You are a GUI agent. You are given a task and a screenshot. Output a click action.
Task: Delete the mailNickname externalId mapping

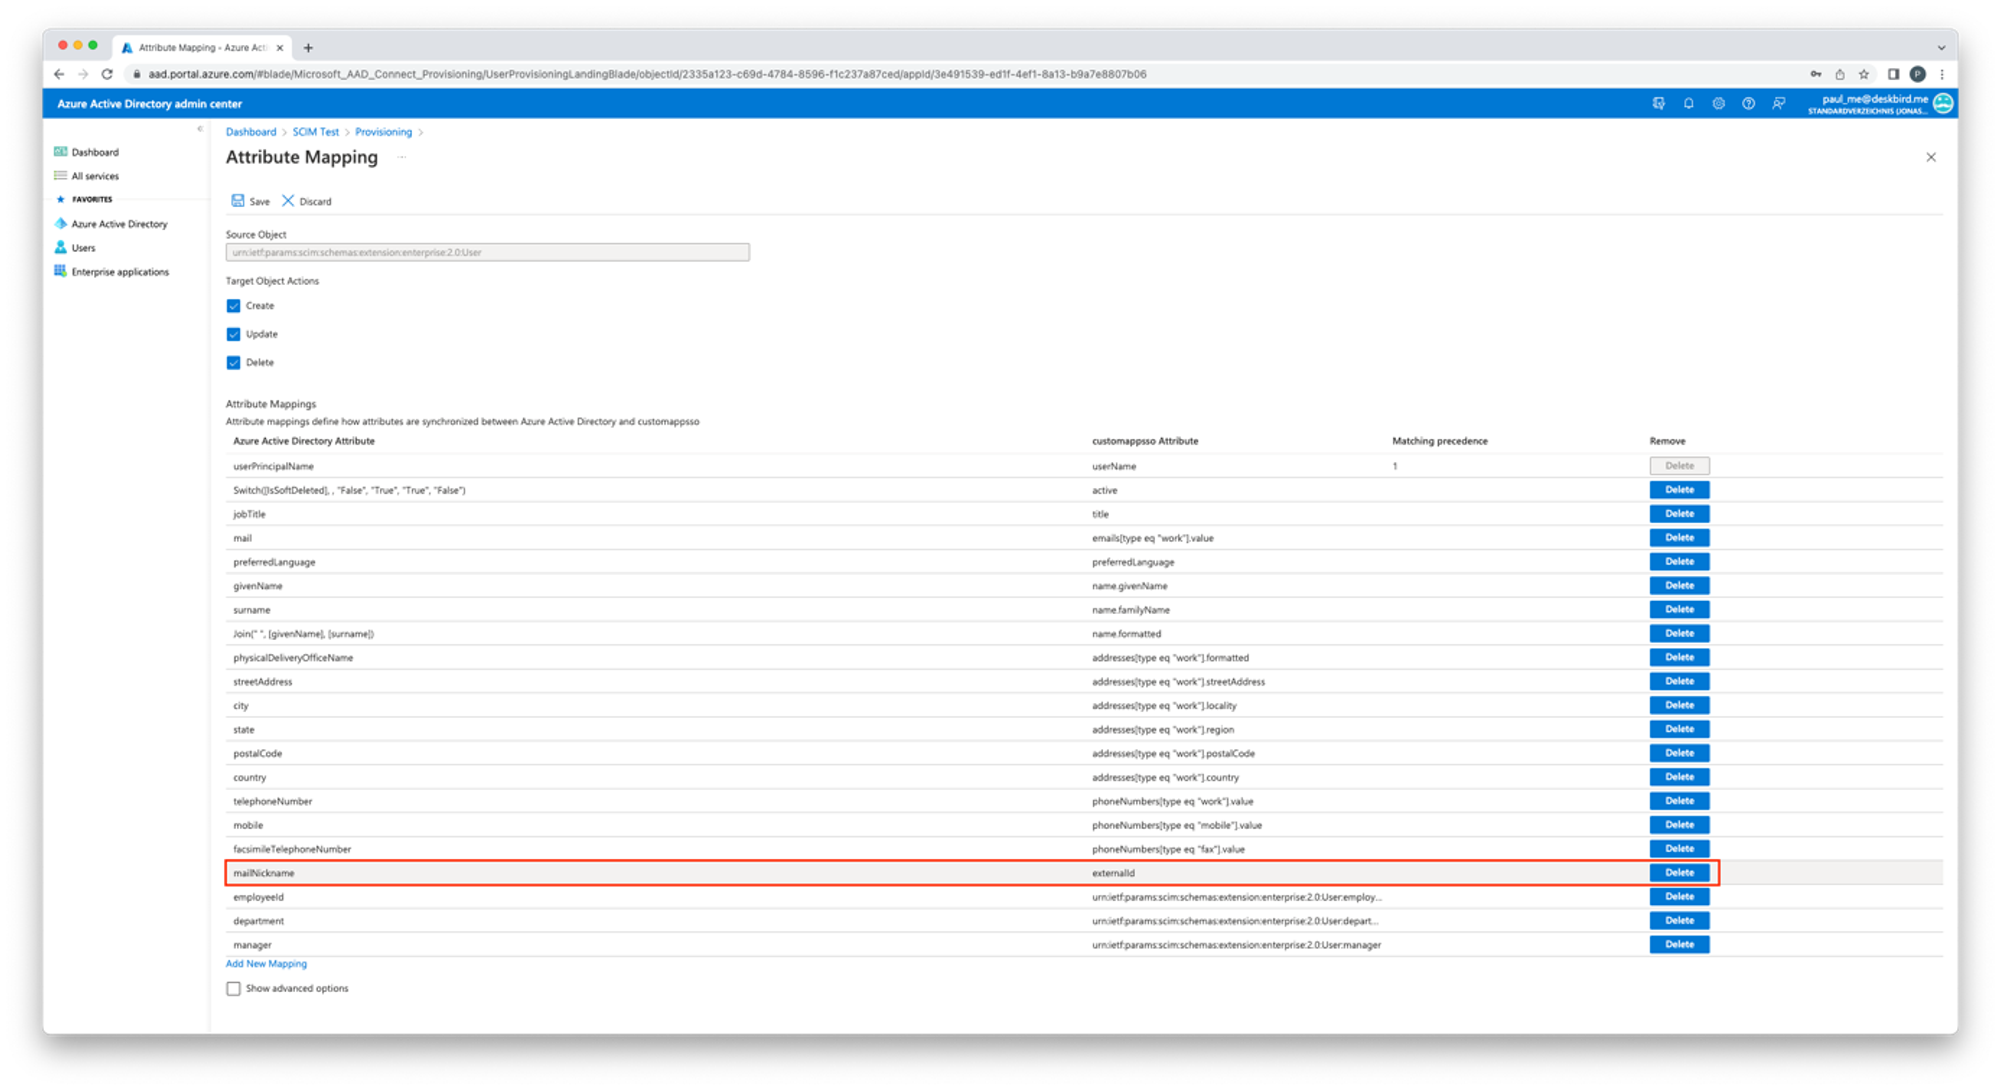(x=1679, y=873)
